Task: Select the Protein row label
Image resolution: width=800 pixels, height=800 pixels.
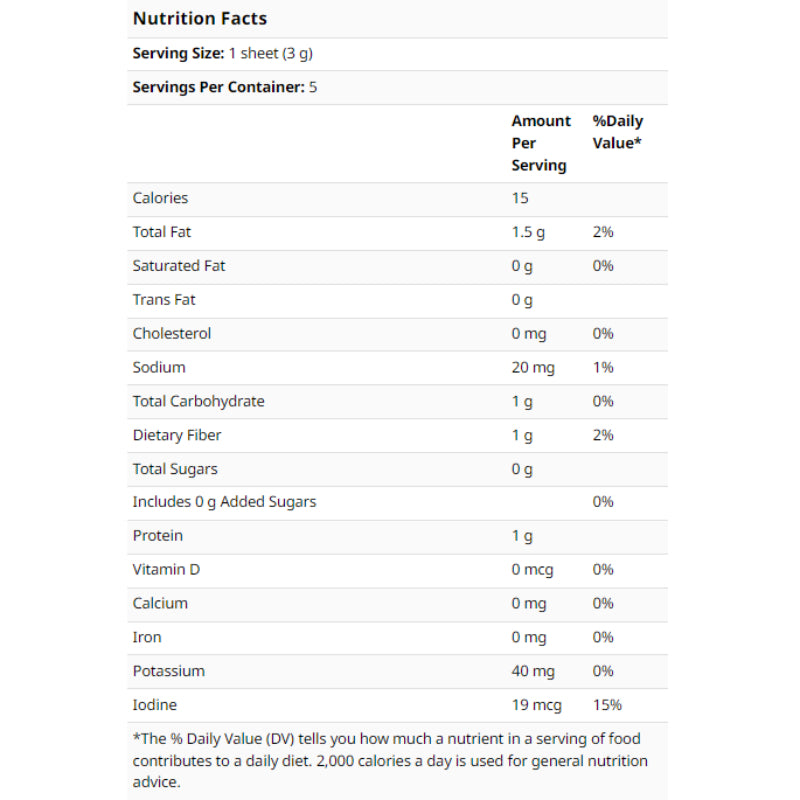Action: click(x=158, y=536)
